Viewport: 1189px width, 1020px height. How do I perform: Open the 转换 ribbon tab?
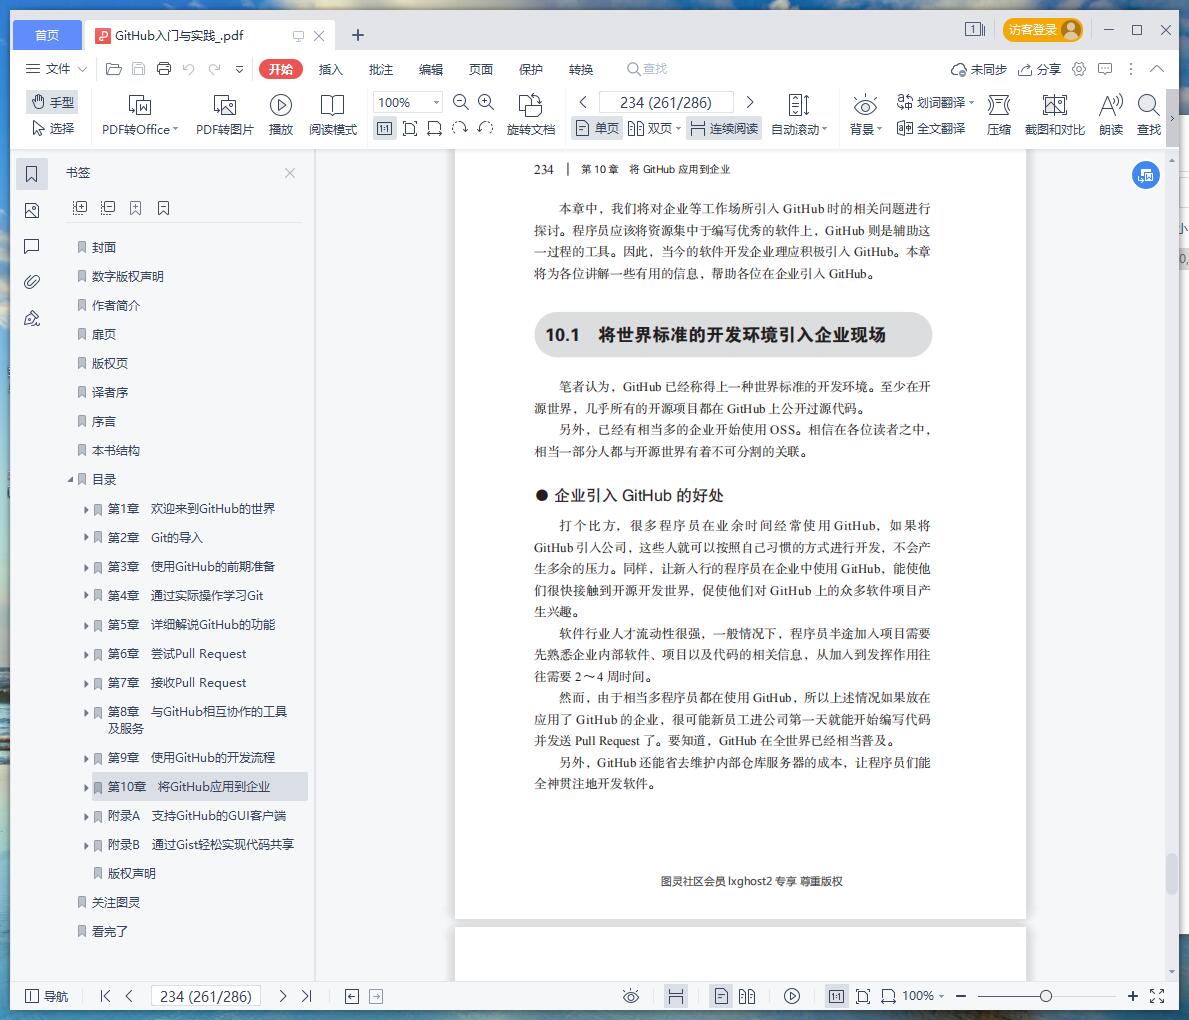pos(581,69)
